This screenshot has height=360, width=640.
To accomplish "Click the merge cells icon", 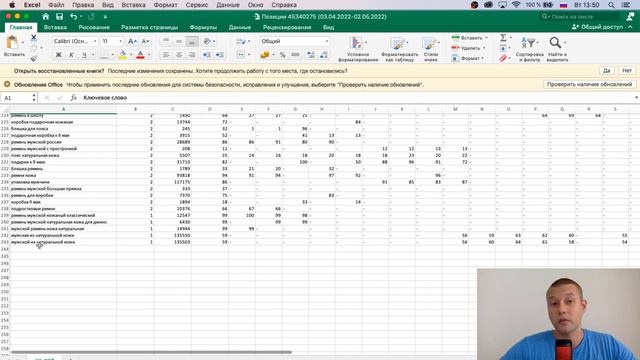I will click(x=241, y=55).
